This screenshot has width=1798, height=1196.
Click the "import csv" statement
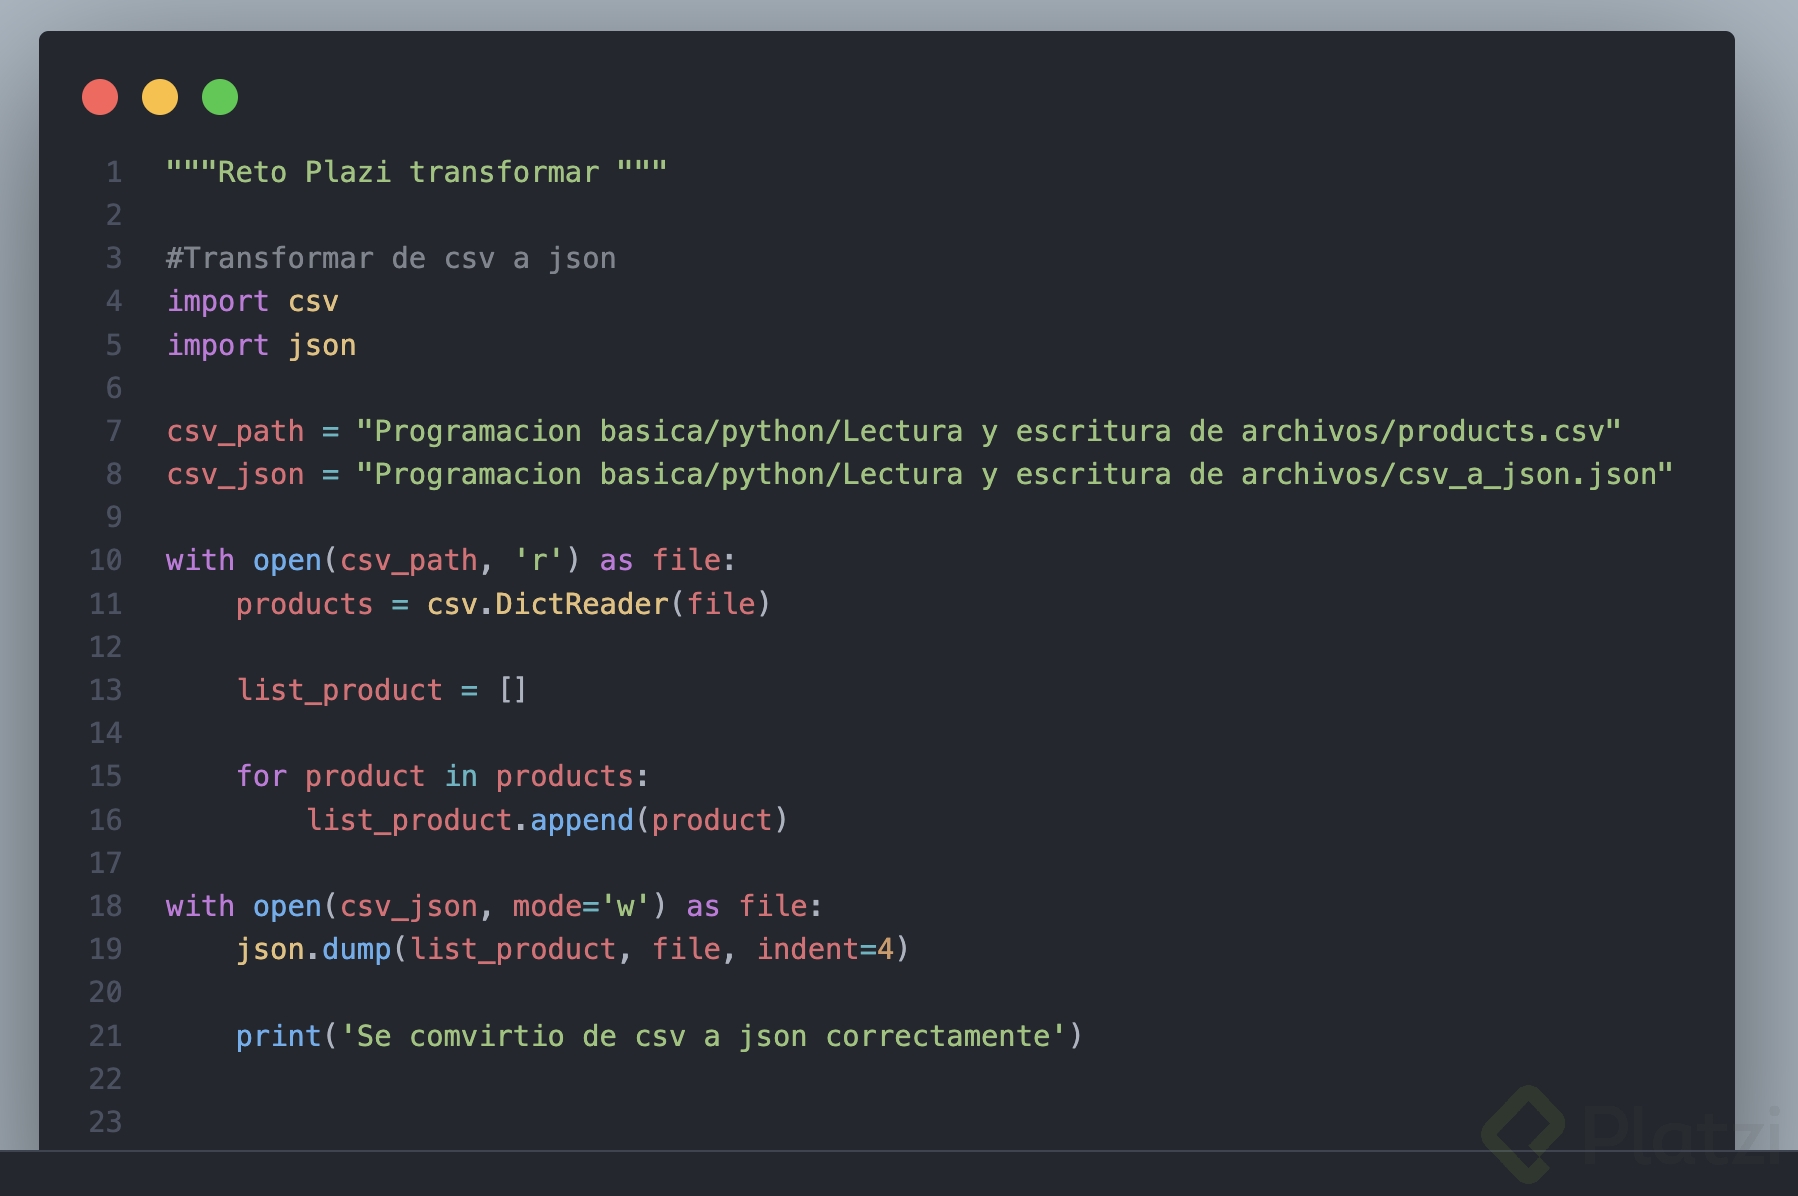(253, 301)
